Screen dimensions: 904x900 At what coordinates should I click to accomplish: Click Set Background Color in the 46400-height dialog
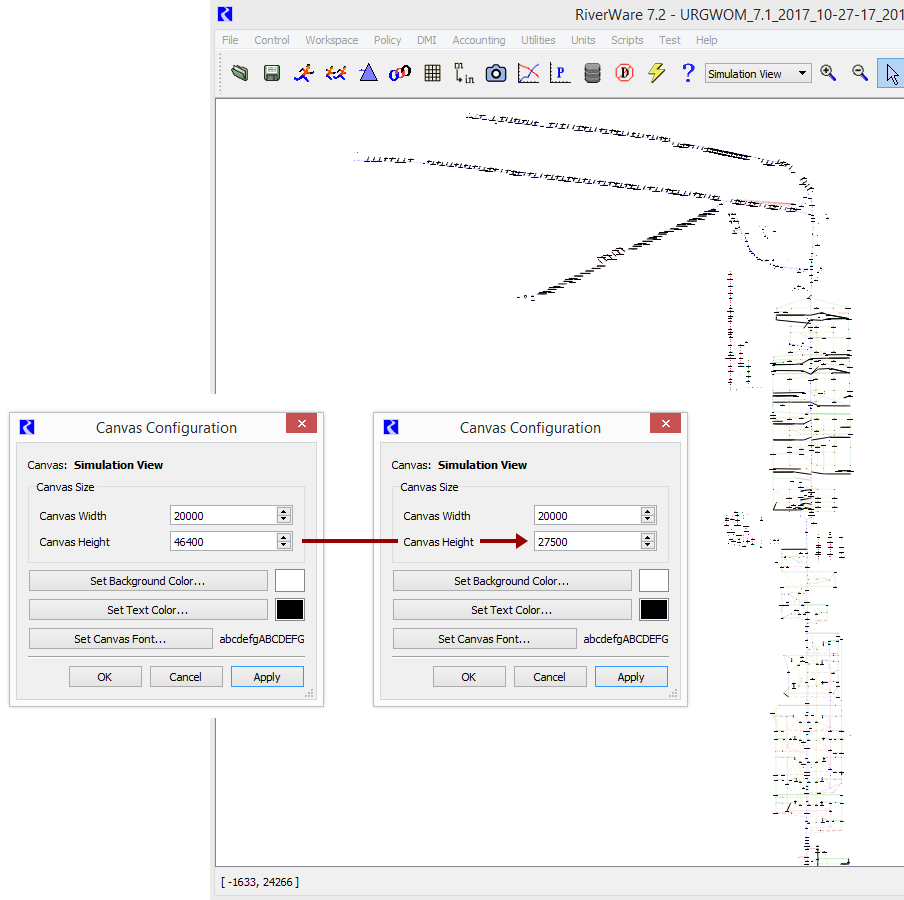click(148, 581)
